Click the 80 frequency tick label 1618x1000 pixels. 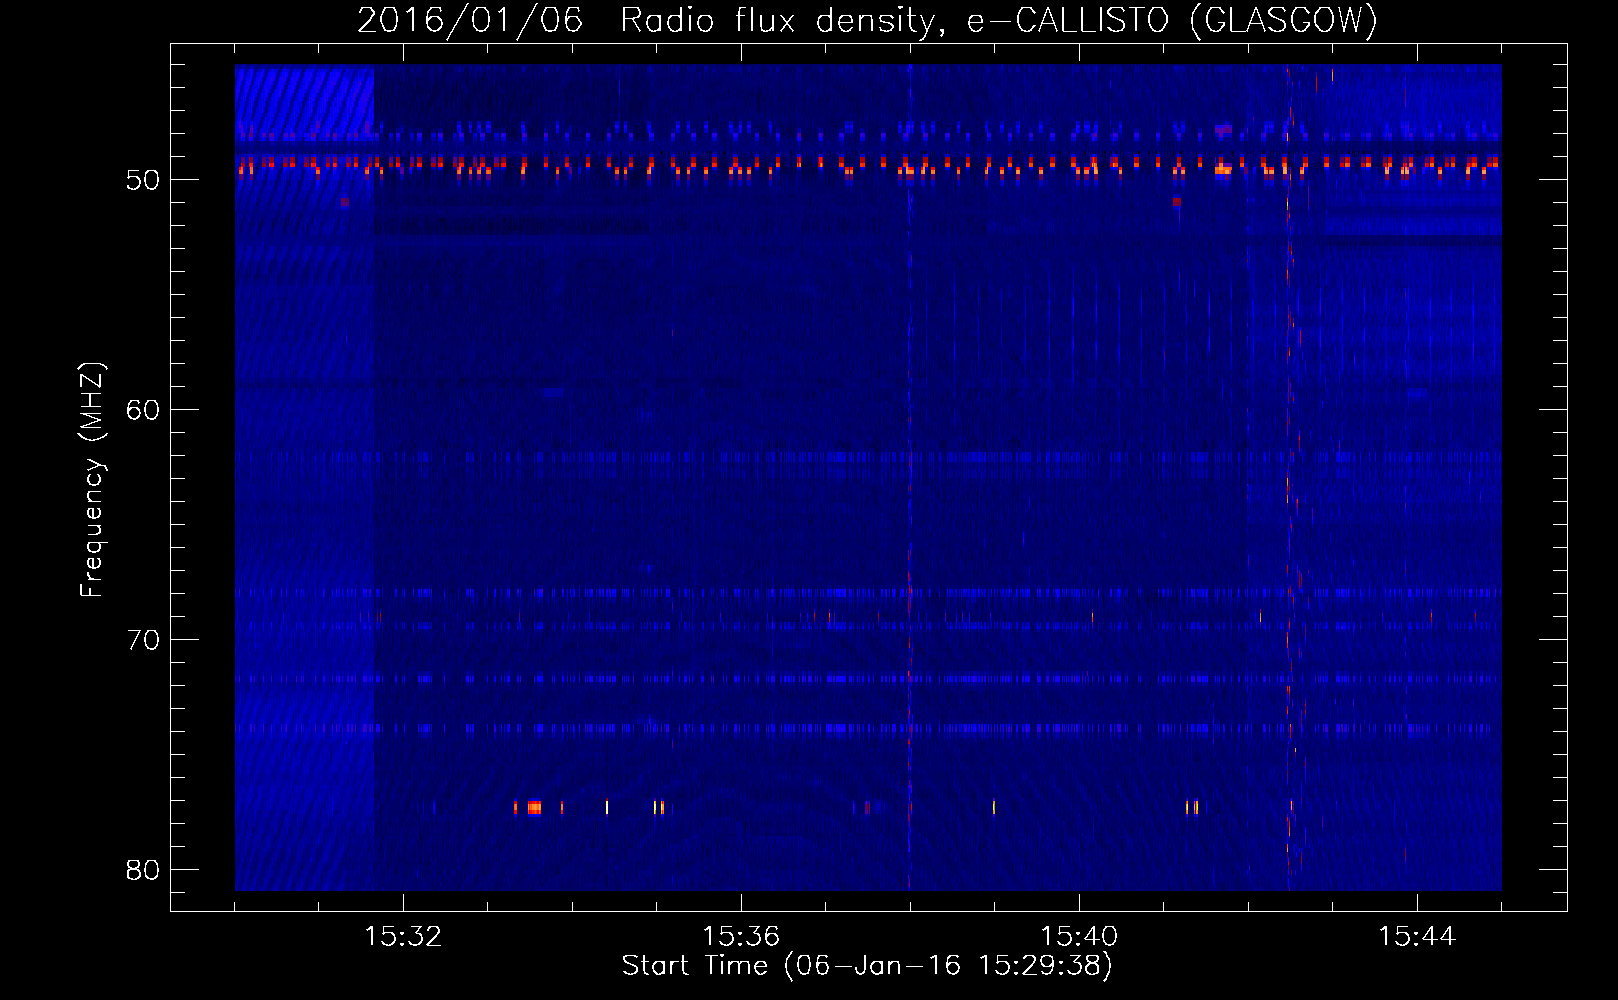(x=143, y=870)
